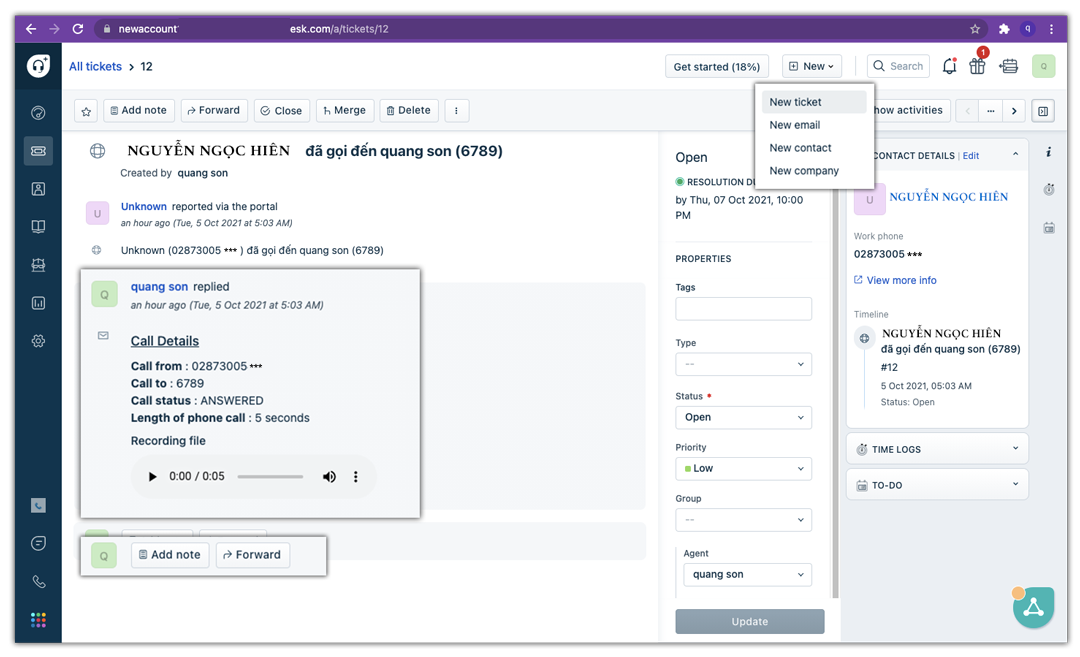Screen dimensions: 1080x657
Task: Choose New contact in the dropdown menu
Action: tap(800, 148)
